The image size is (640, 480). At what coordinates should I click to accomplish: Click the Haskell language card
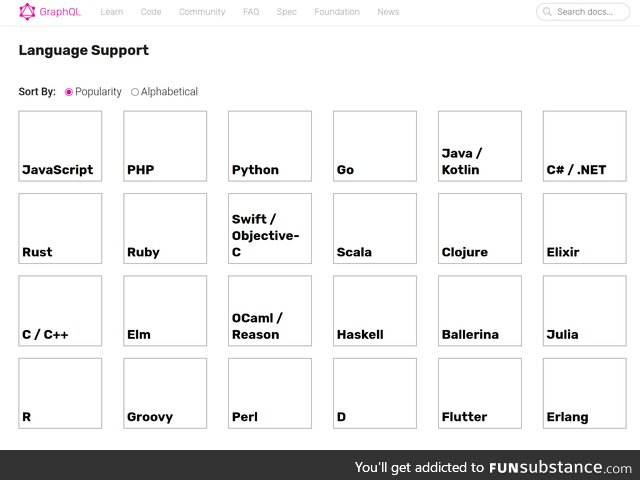(x=375, y=311)
